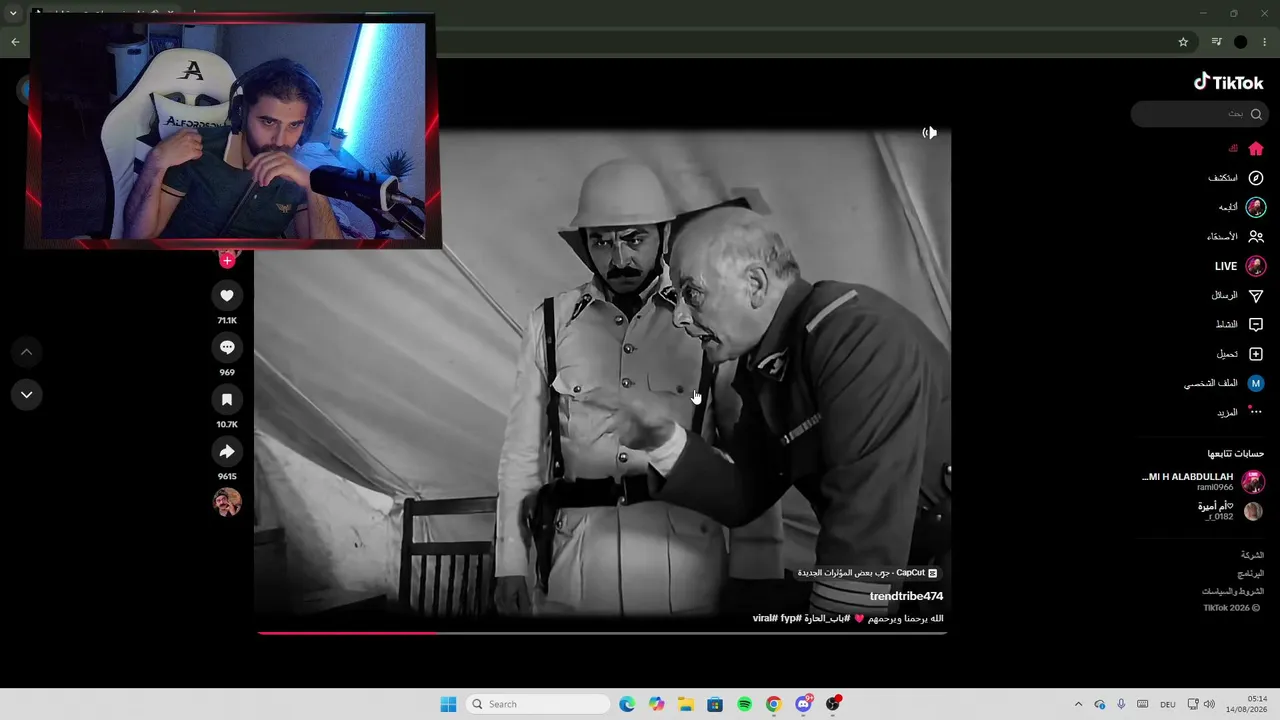This screenshot has width=1280, height=720.
Task: Open the spinning sound disc avatar
Action: tap(227, 502)
